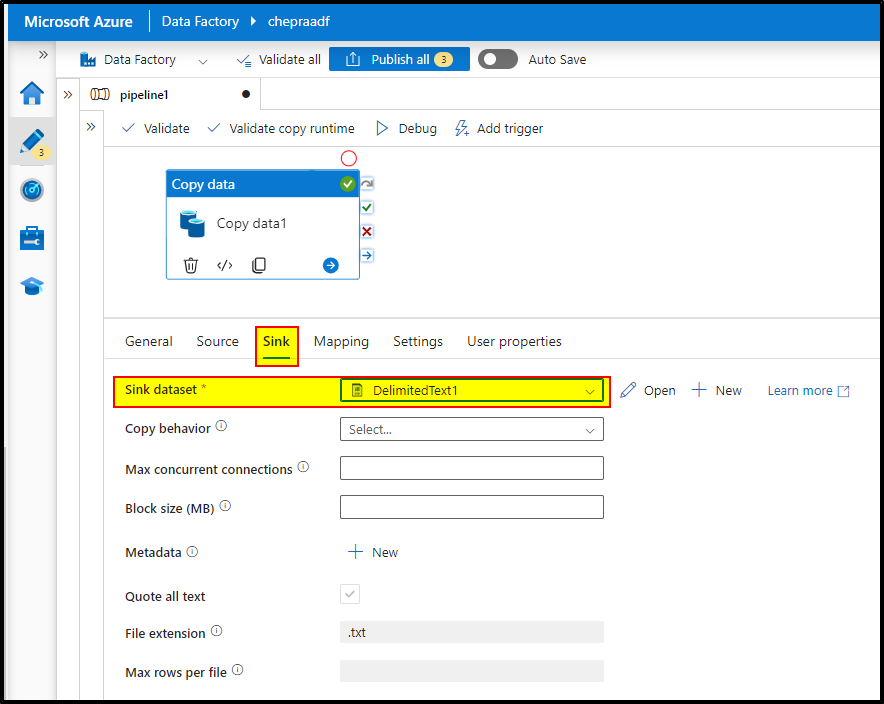Switch to the User properties tab

pyautogui.click(x=514, y=341)
